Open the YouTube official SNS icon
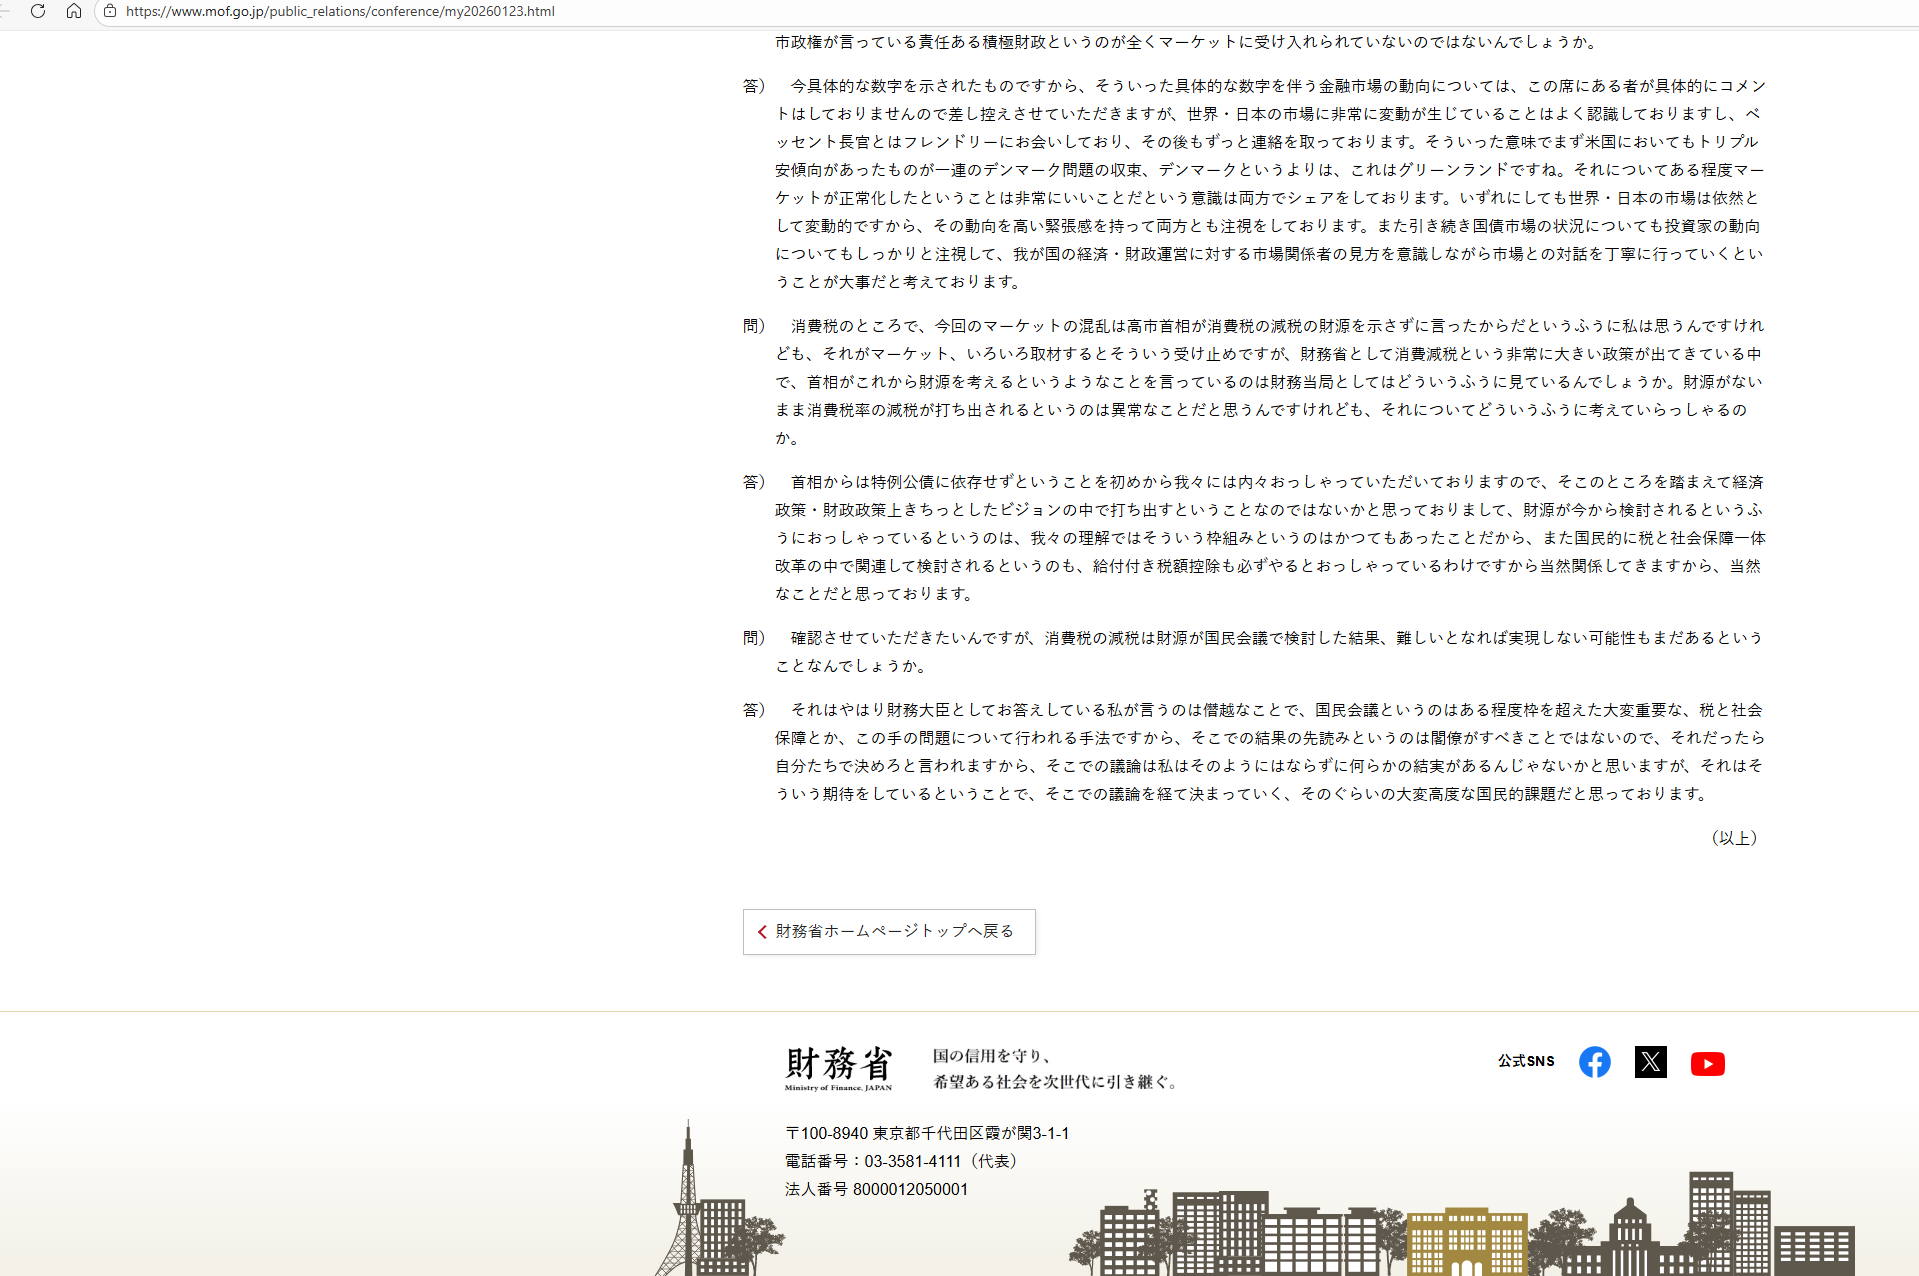Image resolution: width=1919 pixels, height=1276 pixels. coord(1707,1063)
